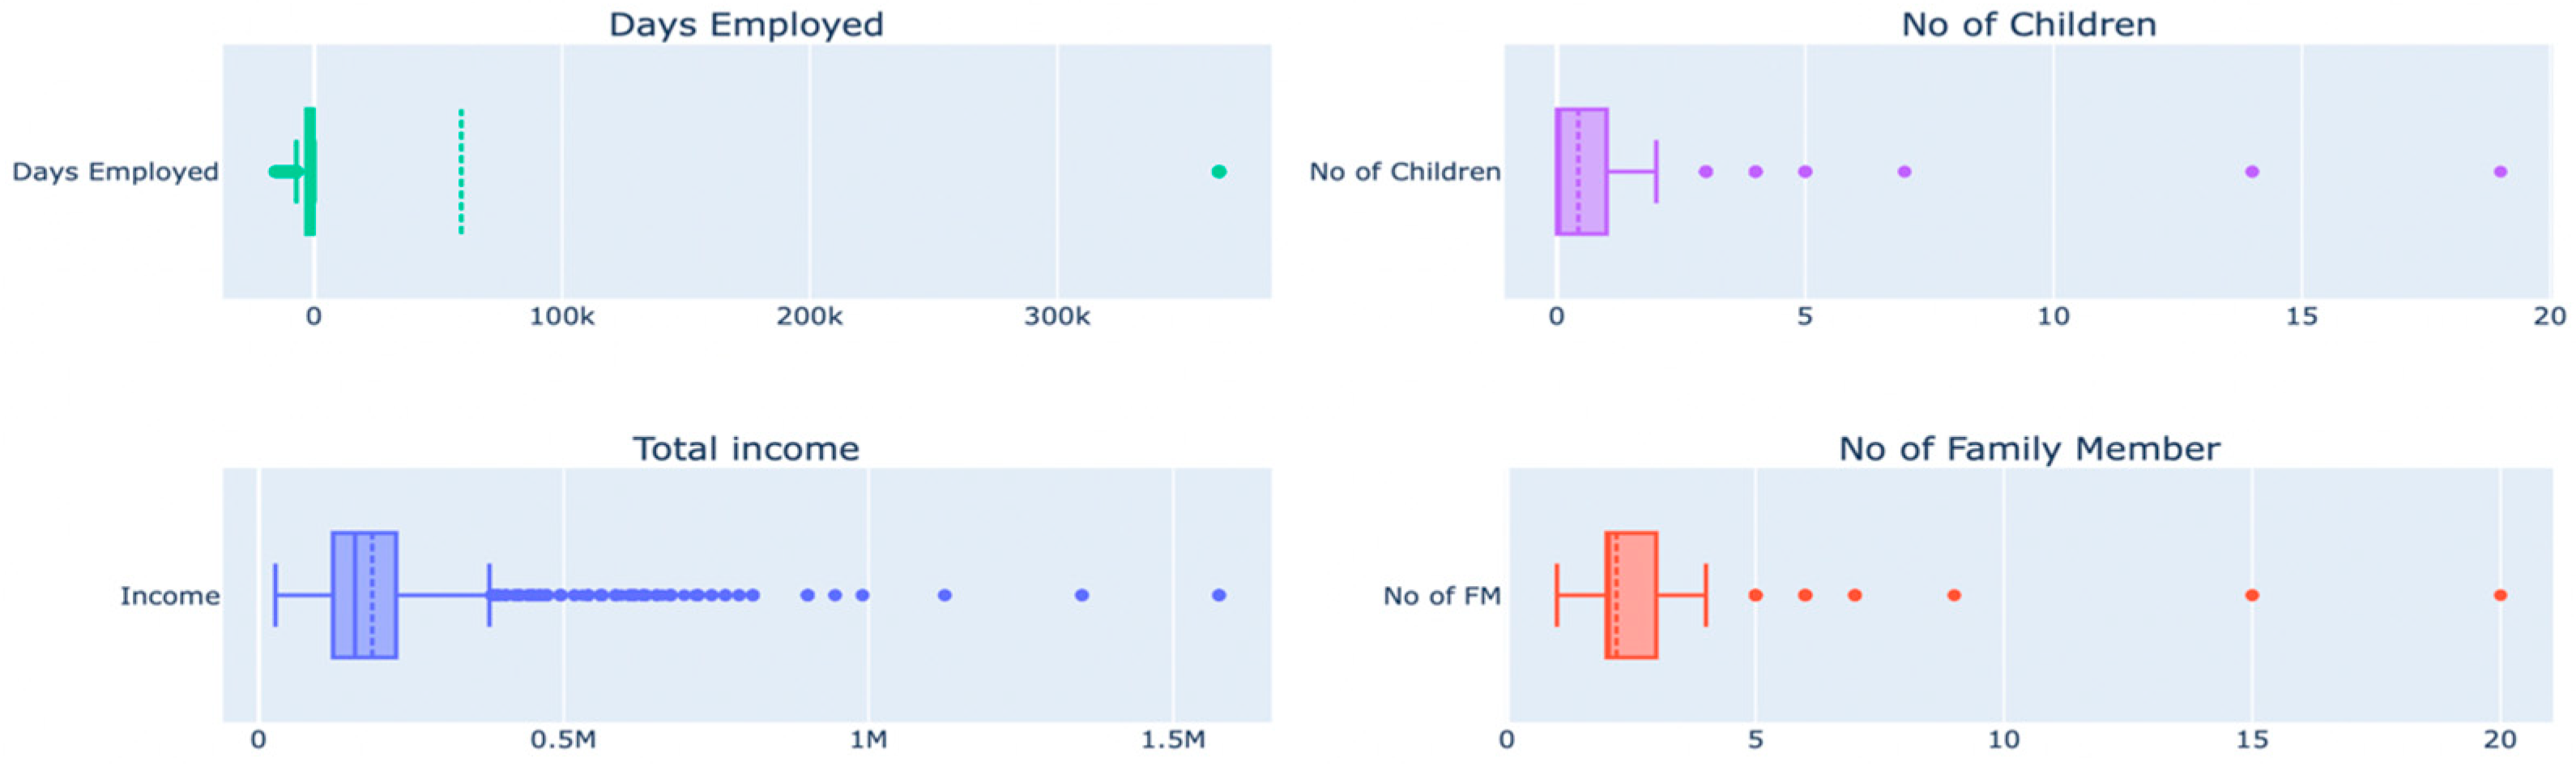Click the "No of Children" chart title

tap(2028, 24)
